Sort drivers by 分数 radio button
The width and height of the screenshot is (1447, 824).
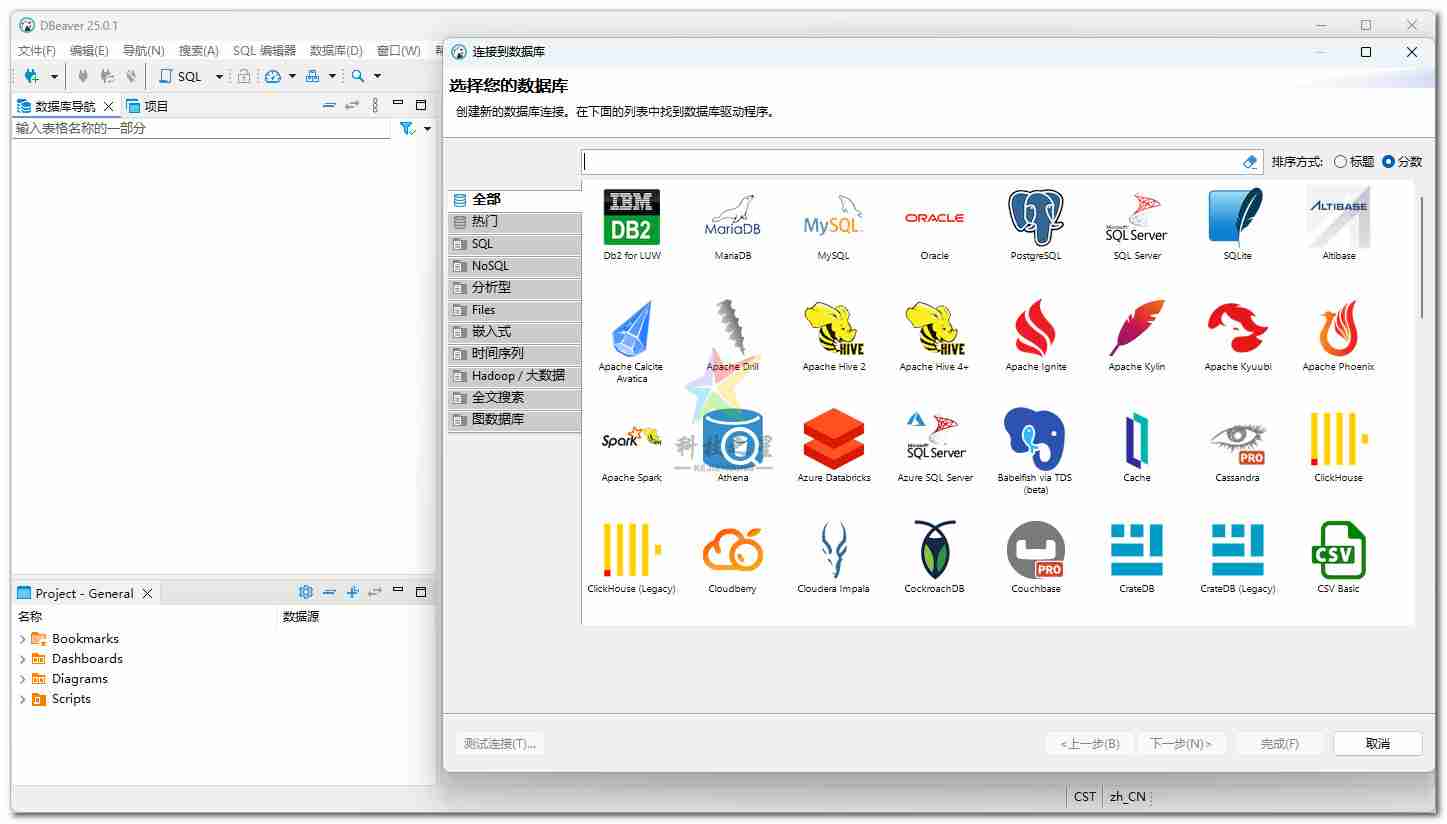click(1388, 162)
